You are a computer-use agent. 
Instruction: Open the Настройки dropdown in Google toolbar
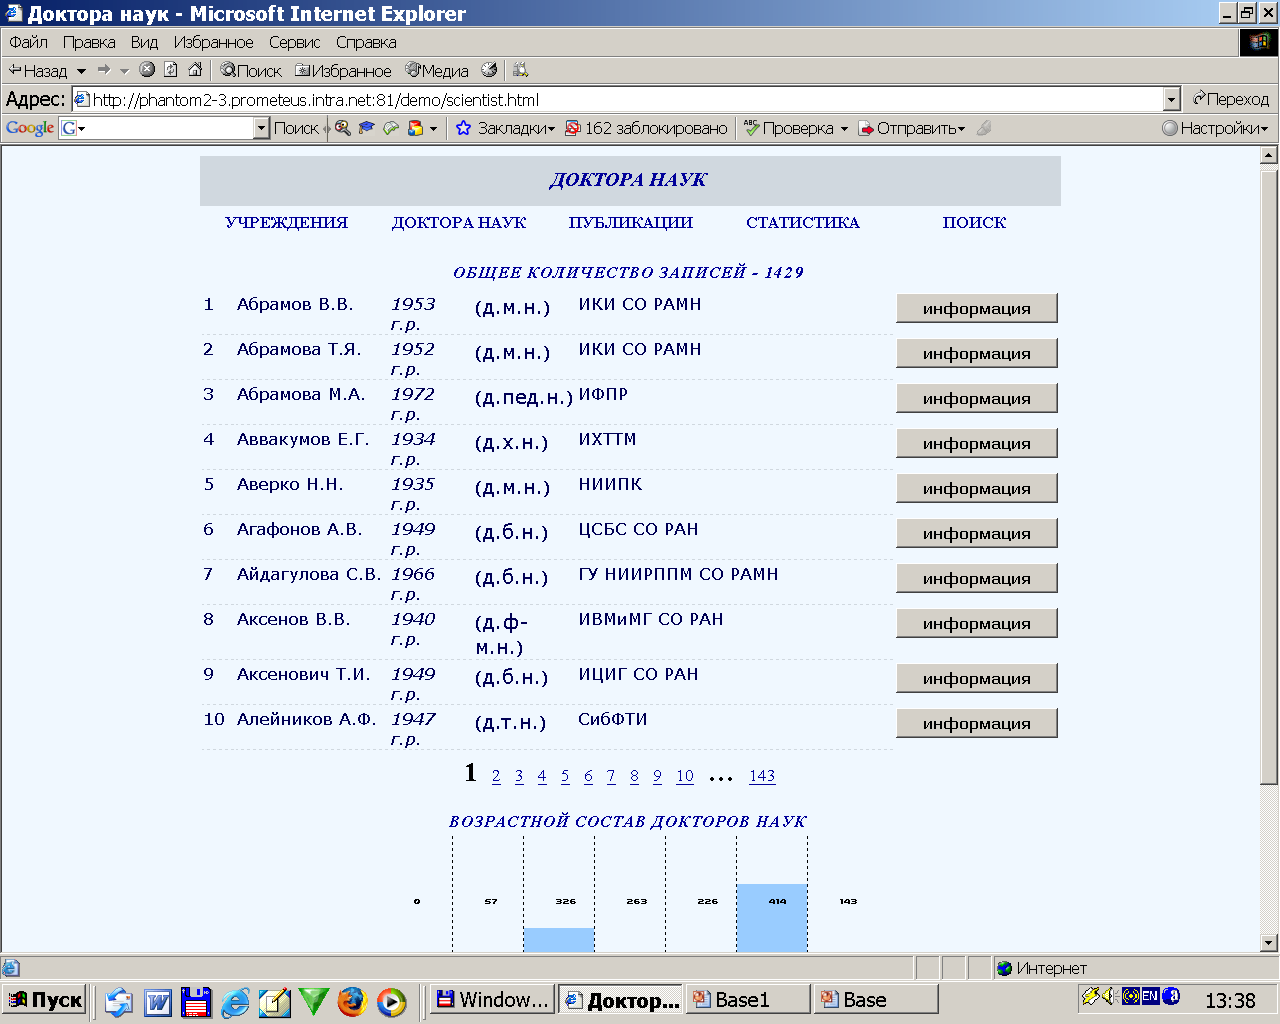(1215, 128)
